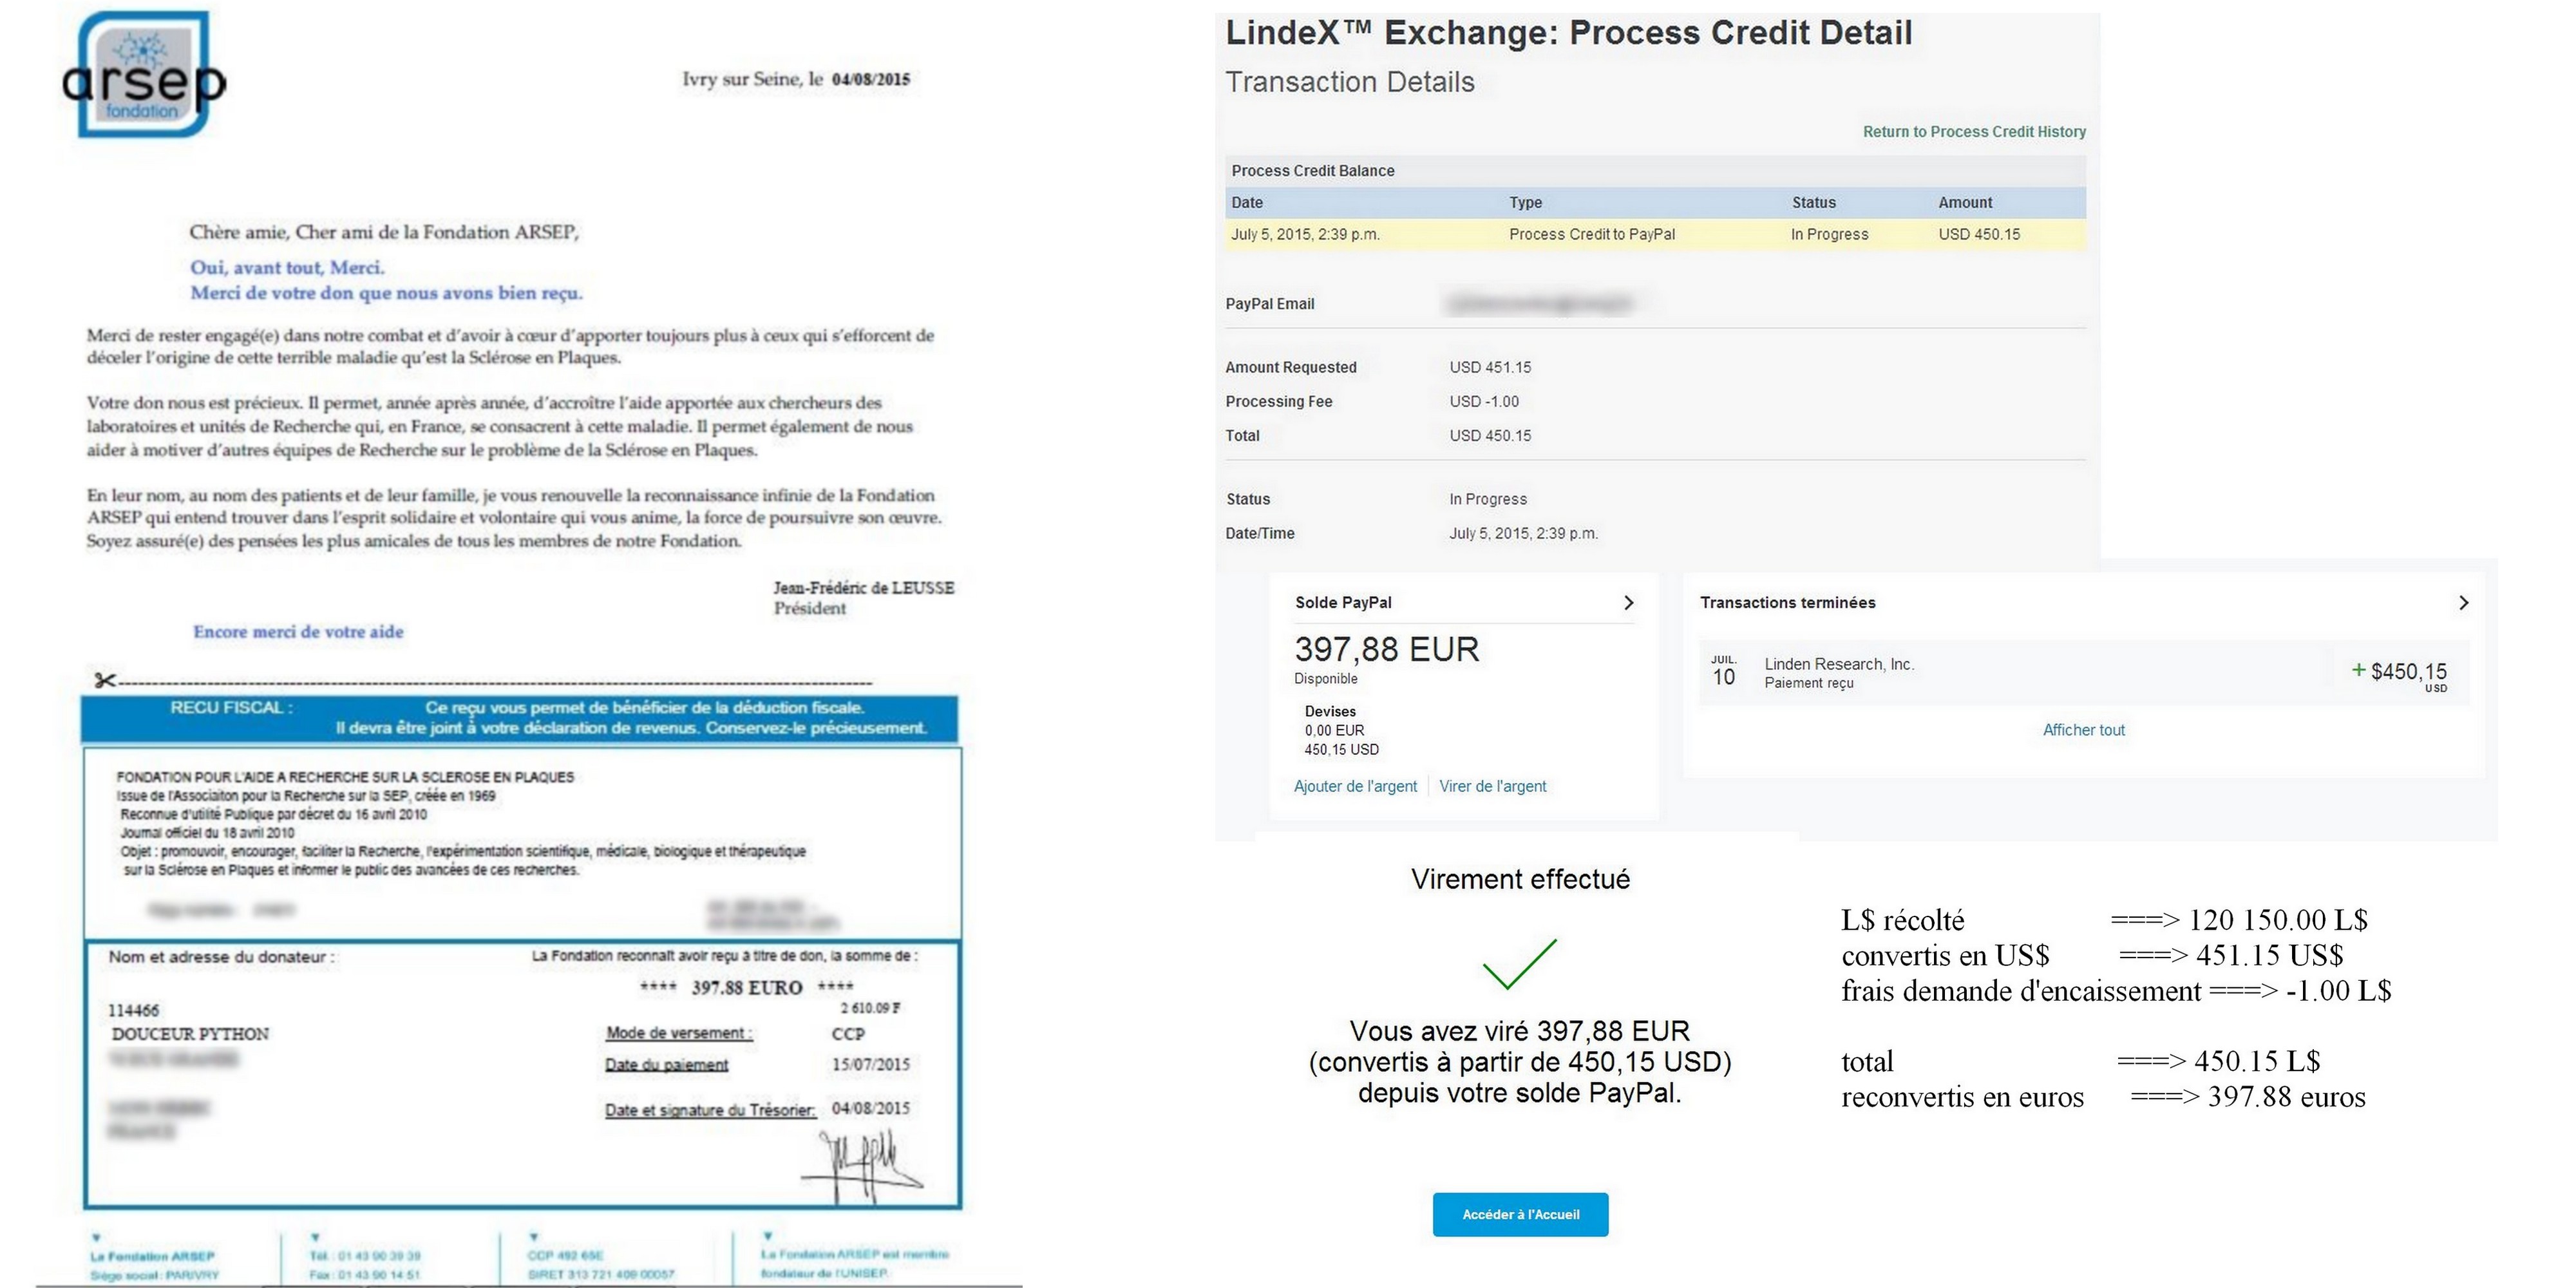This screenshot has width=2576, height=1288.
Task: Select the highlighted July 5, 2015 credit row
Action: [1655, 234]
